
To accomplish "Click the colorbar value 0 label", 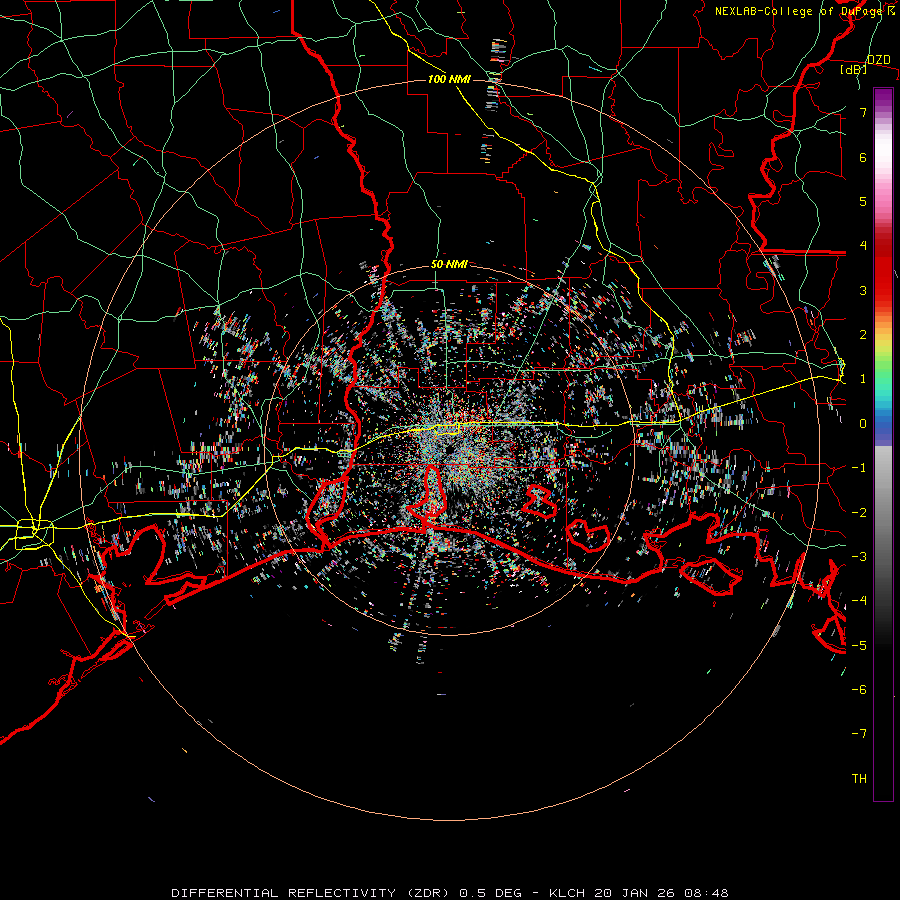I will pos(863,424).
